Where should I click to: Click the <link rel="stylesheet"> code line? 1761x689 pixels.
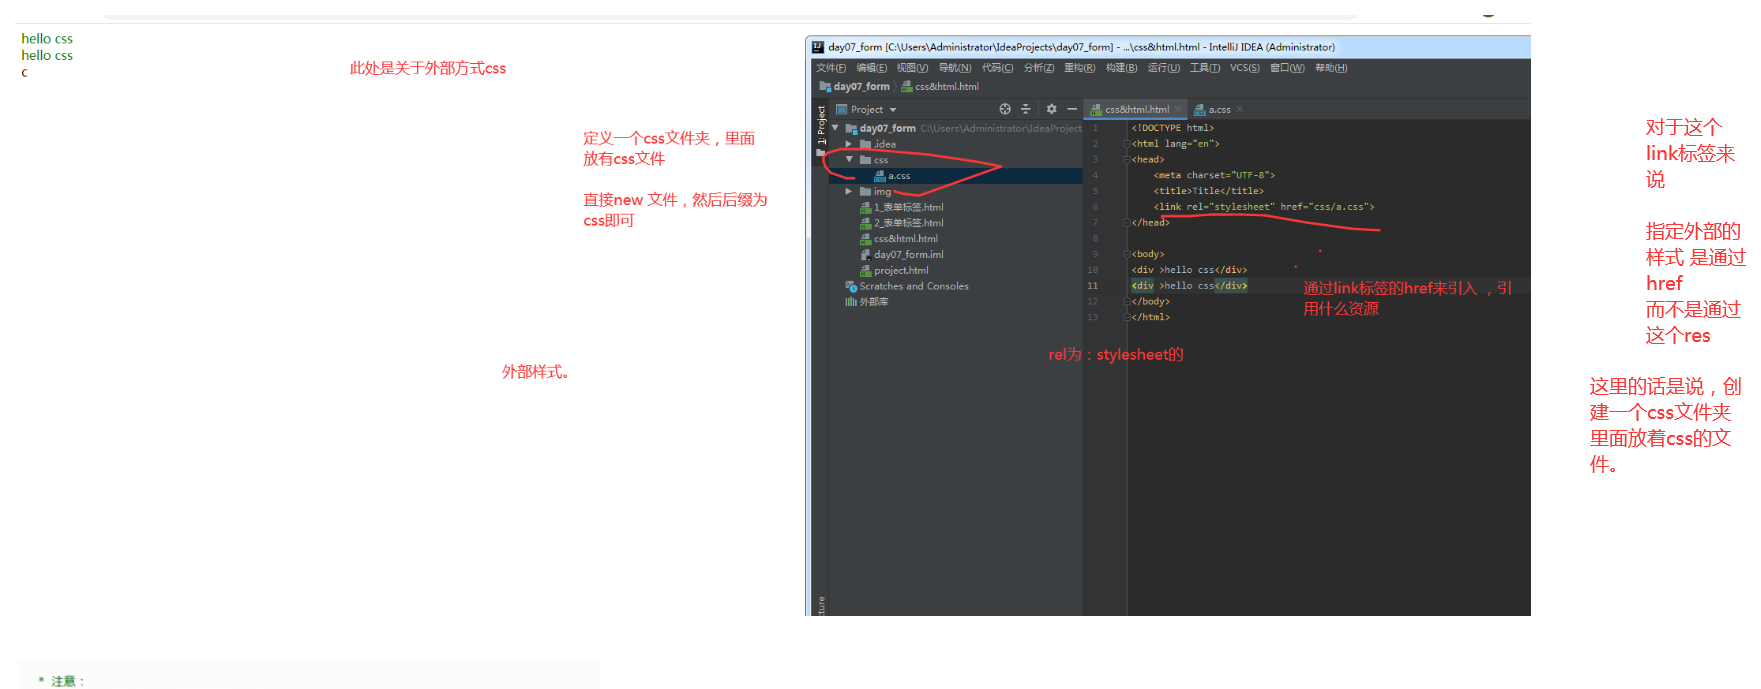pos(1264,207)
